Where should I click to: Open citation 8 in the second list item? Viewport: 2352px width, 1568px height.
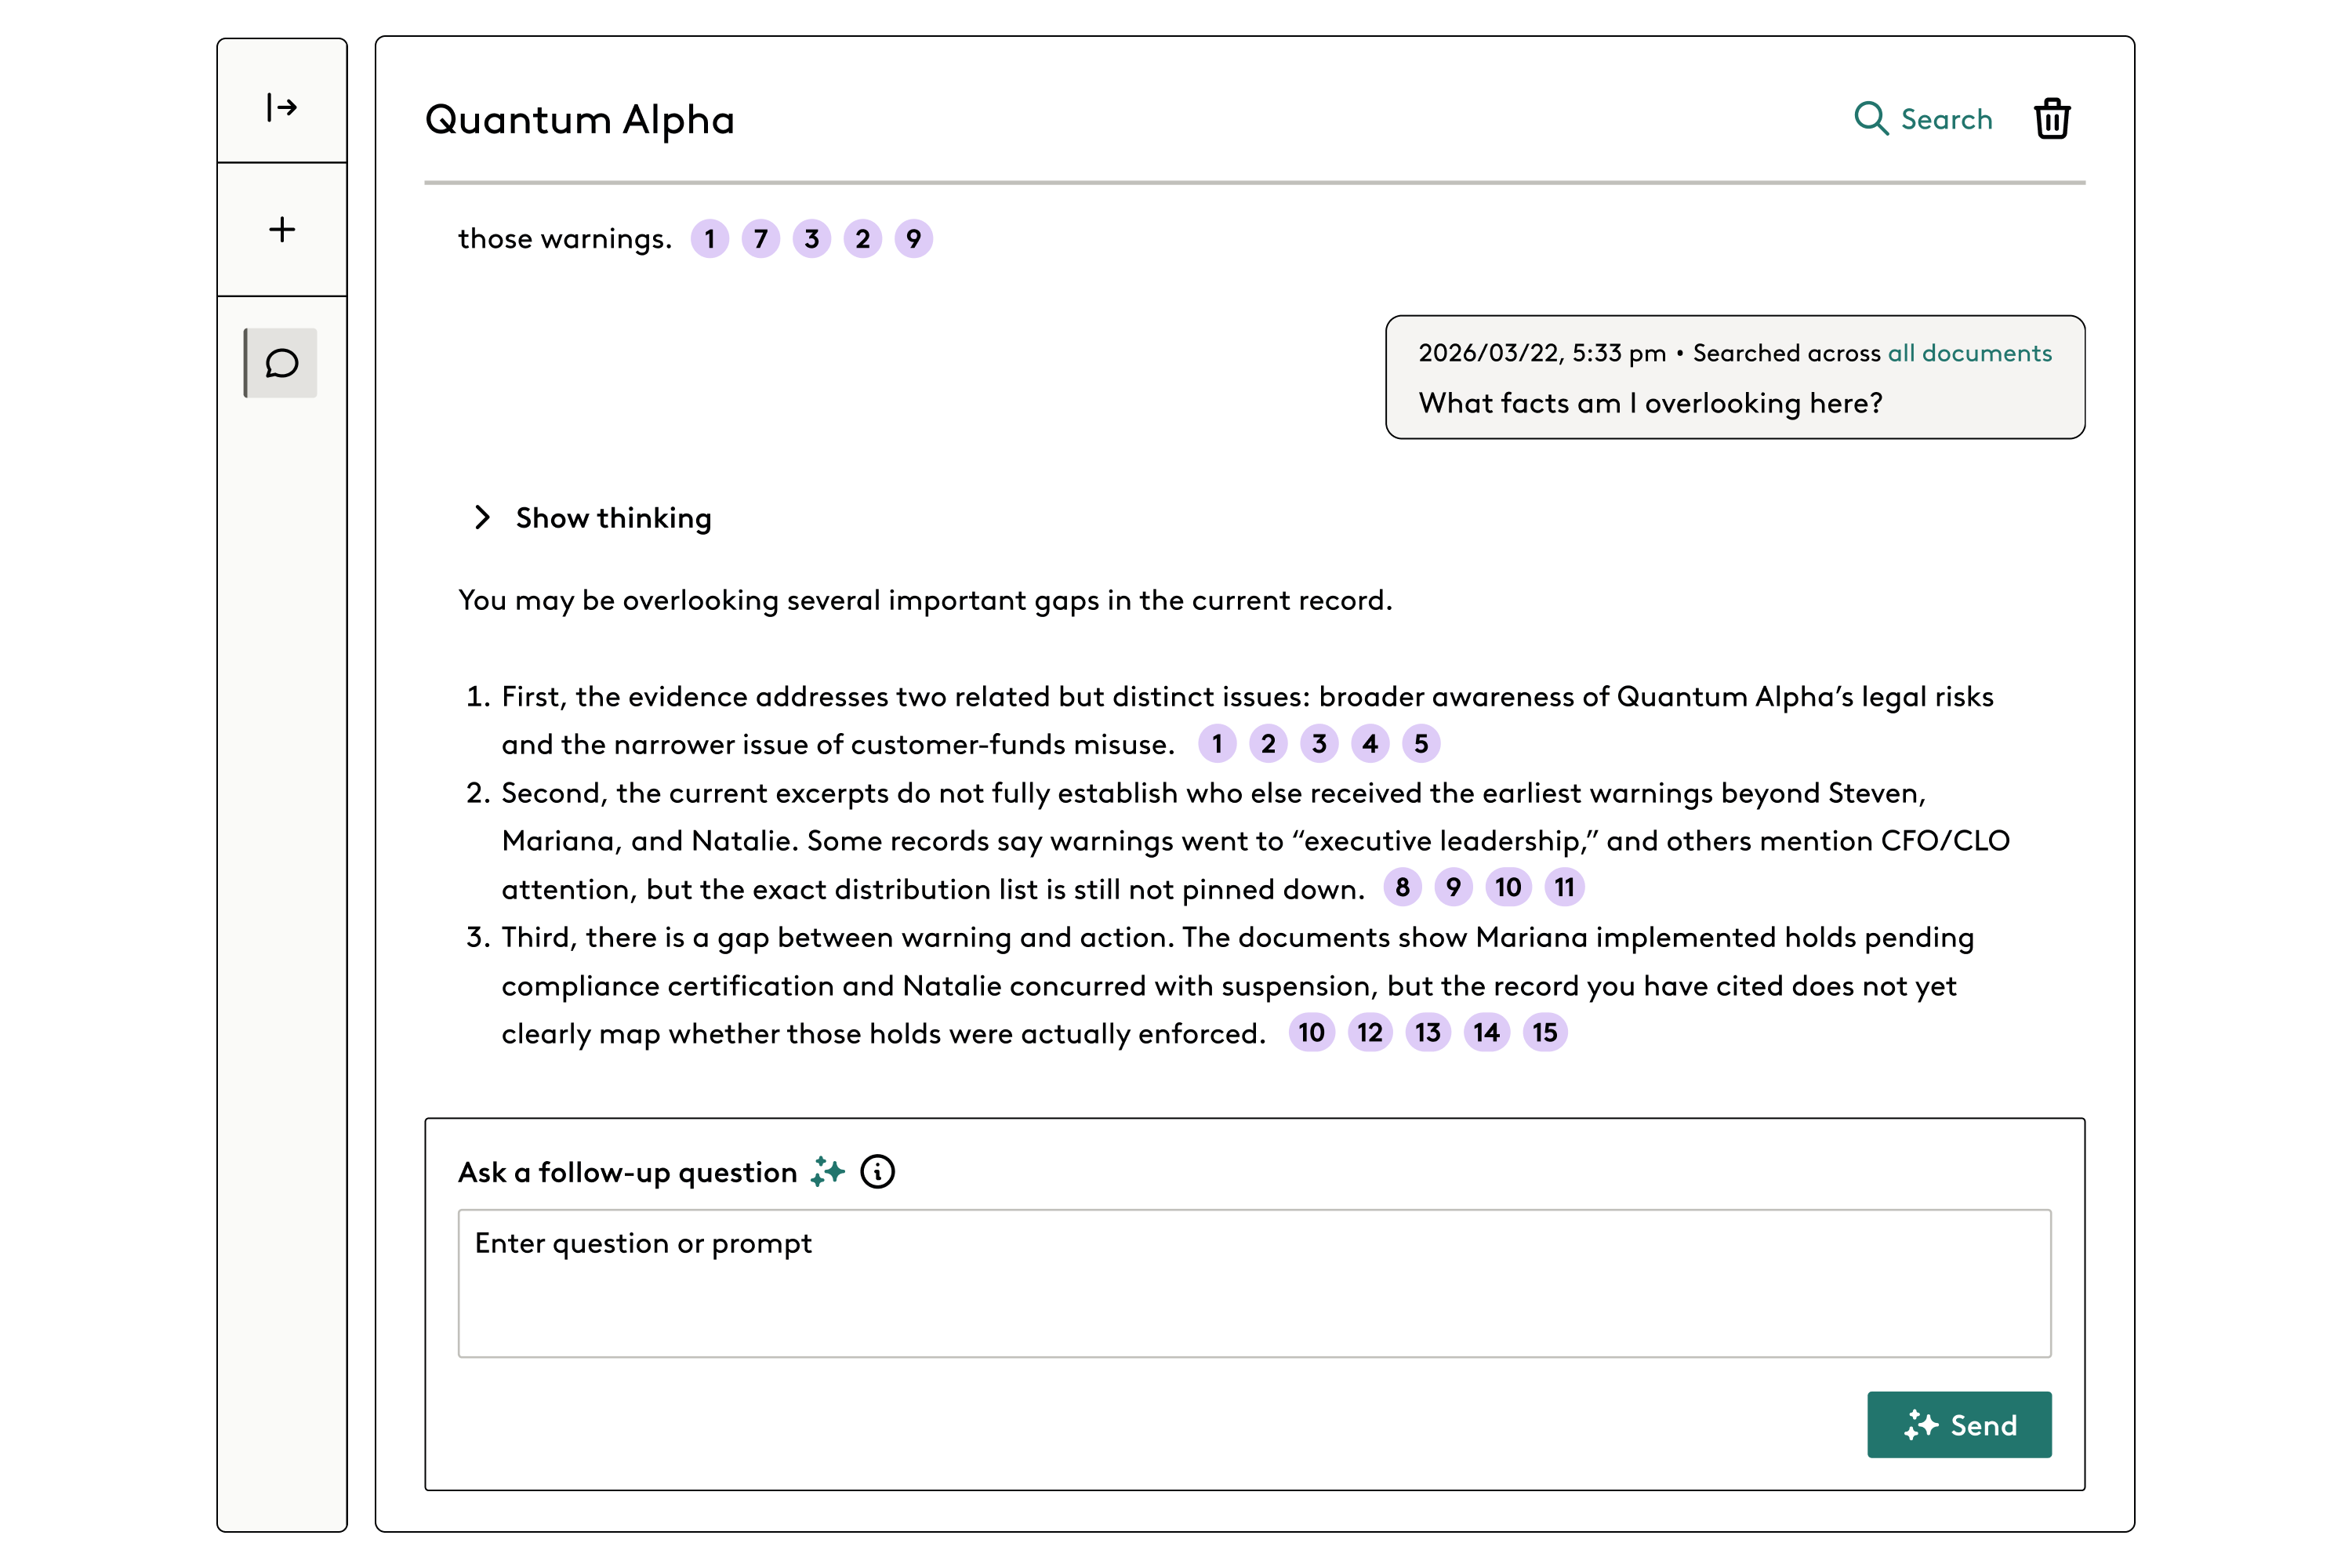pos(1402,887)
